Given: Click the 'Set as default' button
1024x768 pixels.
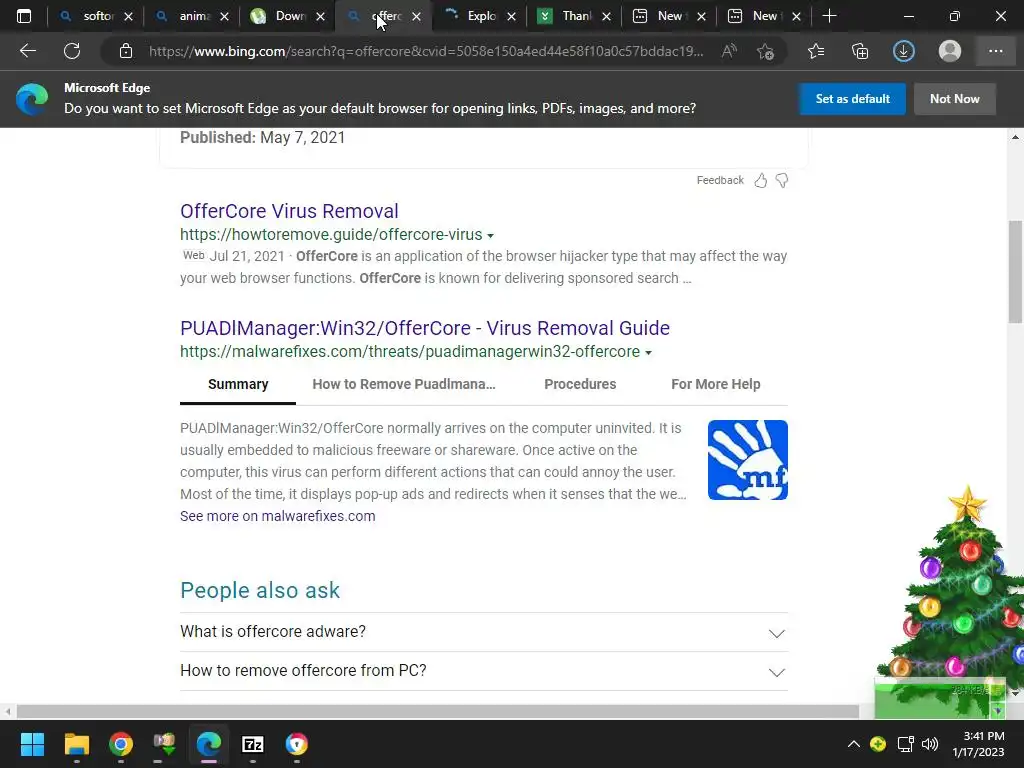Looking at the screenshot, I should 852,99.
